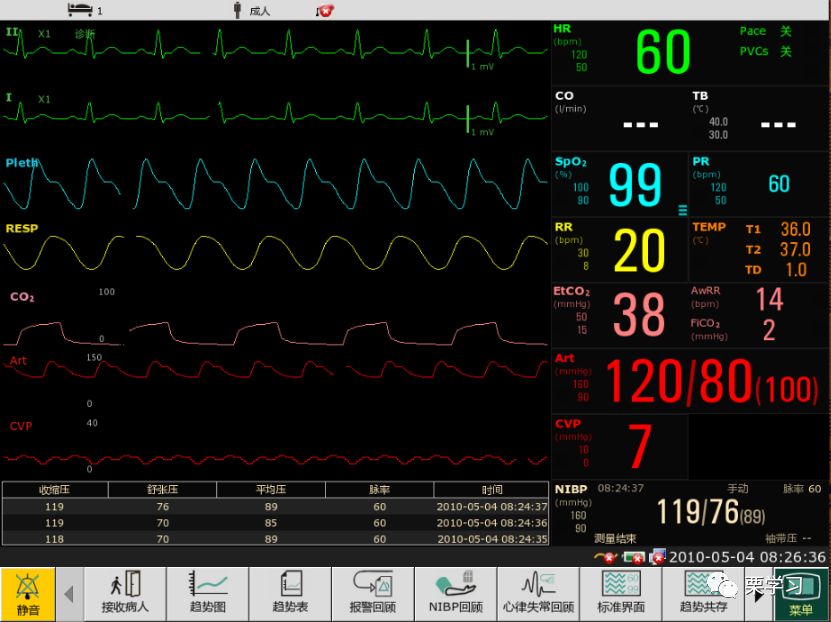831x622 pixels.
Task: Select the ECG lead I waveform label
Action: click(8, 97)
